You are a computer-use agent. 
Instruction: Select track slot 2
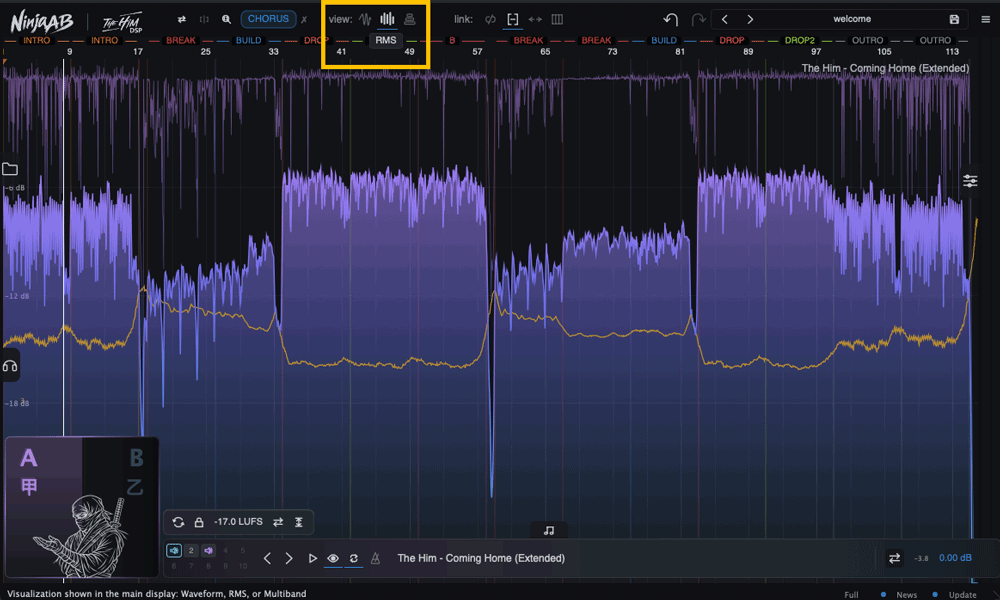(x=191, y=550)
